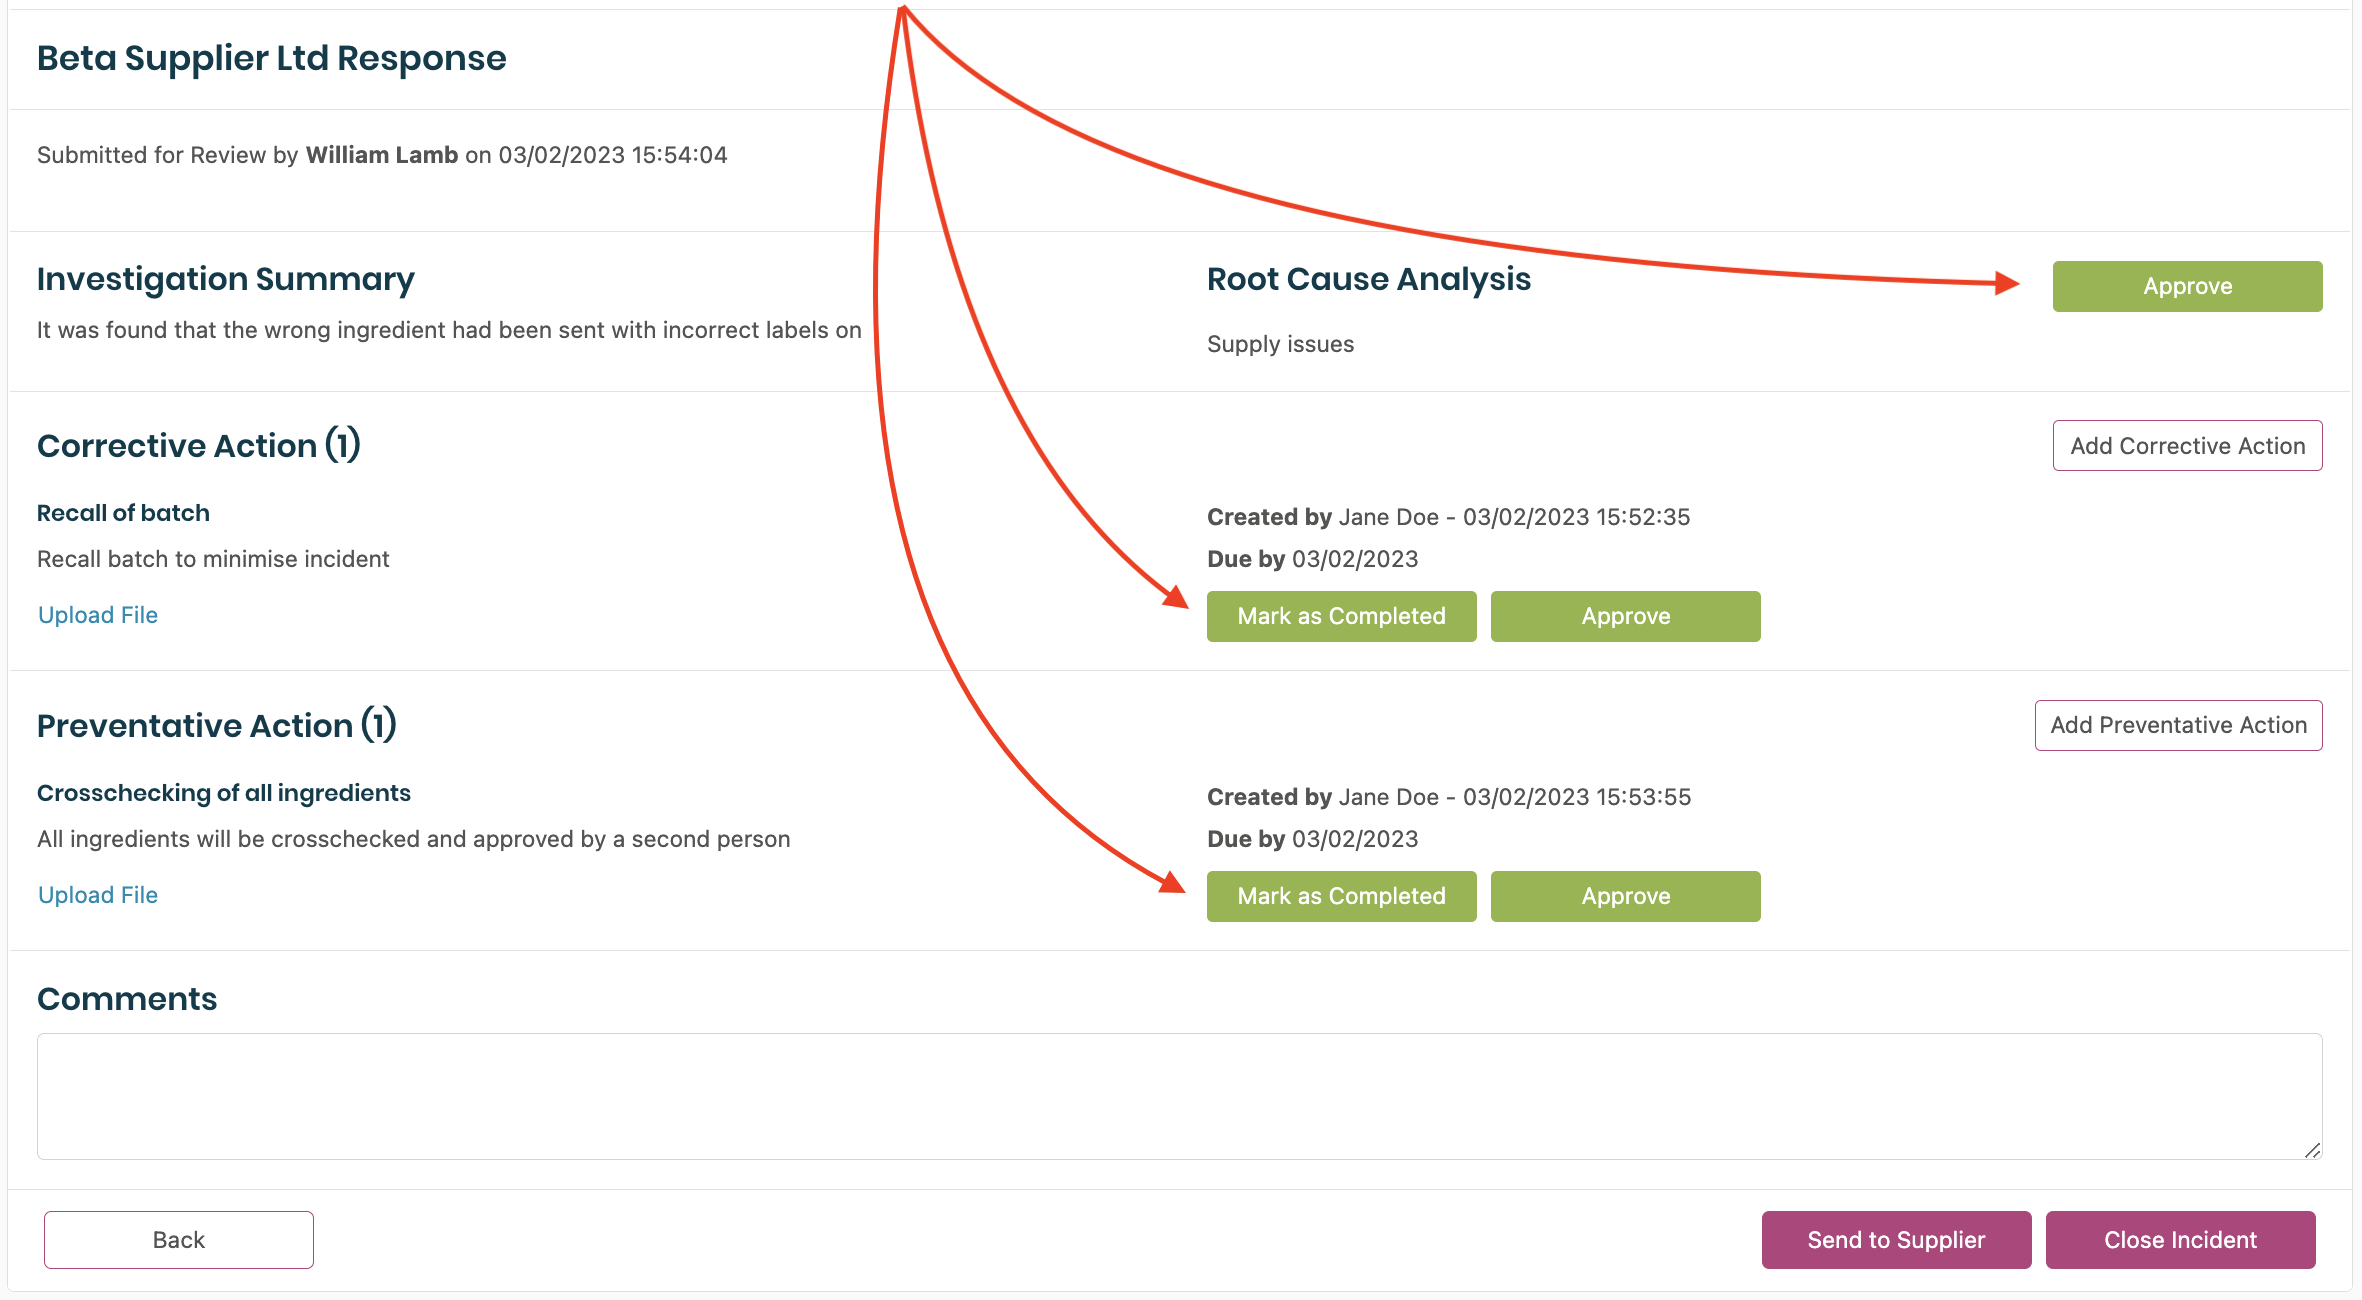This screenshot has height=1300, width=2362.
Task: Close the incident with Close Incident
Action: [2180, 1240]
